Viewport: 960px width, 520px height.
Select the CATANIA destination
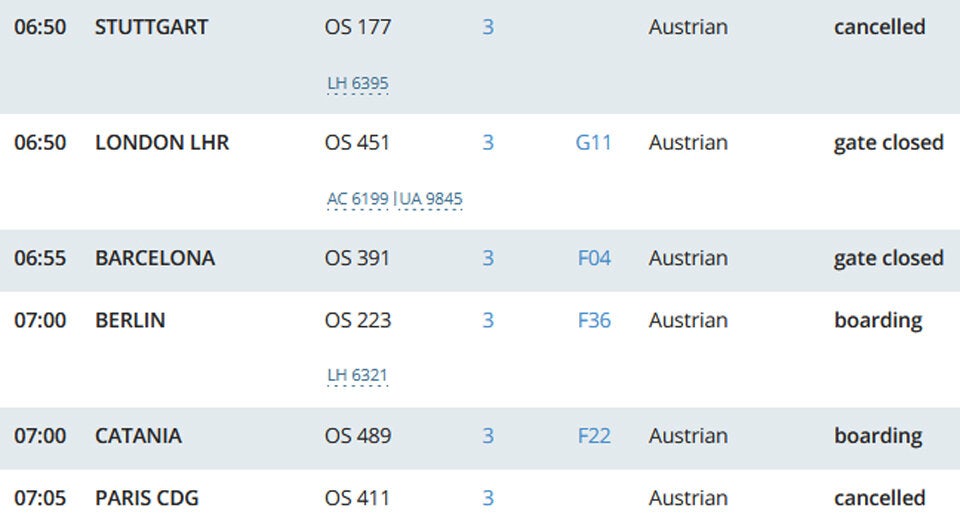pyautogui.click(x=138, y=436)
